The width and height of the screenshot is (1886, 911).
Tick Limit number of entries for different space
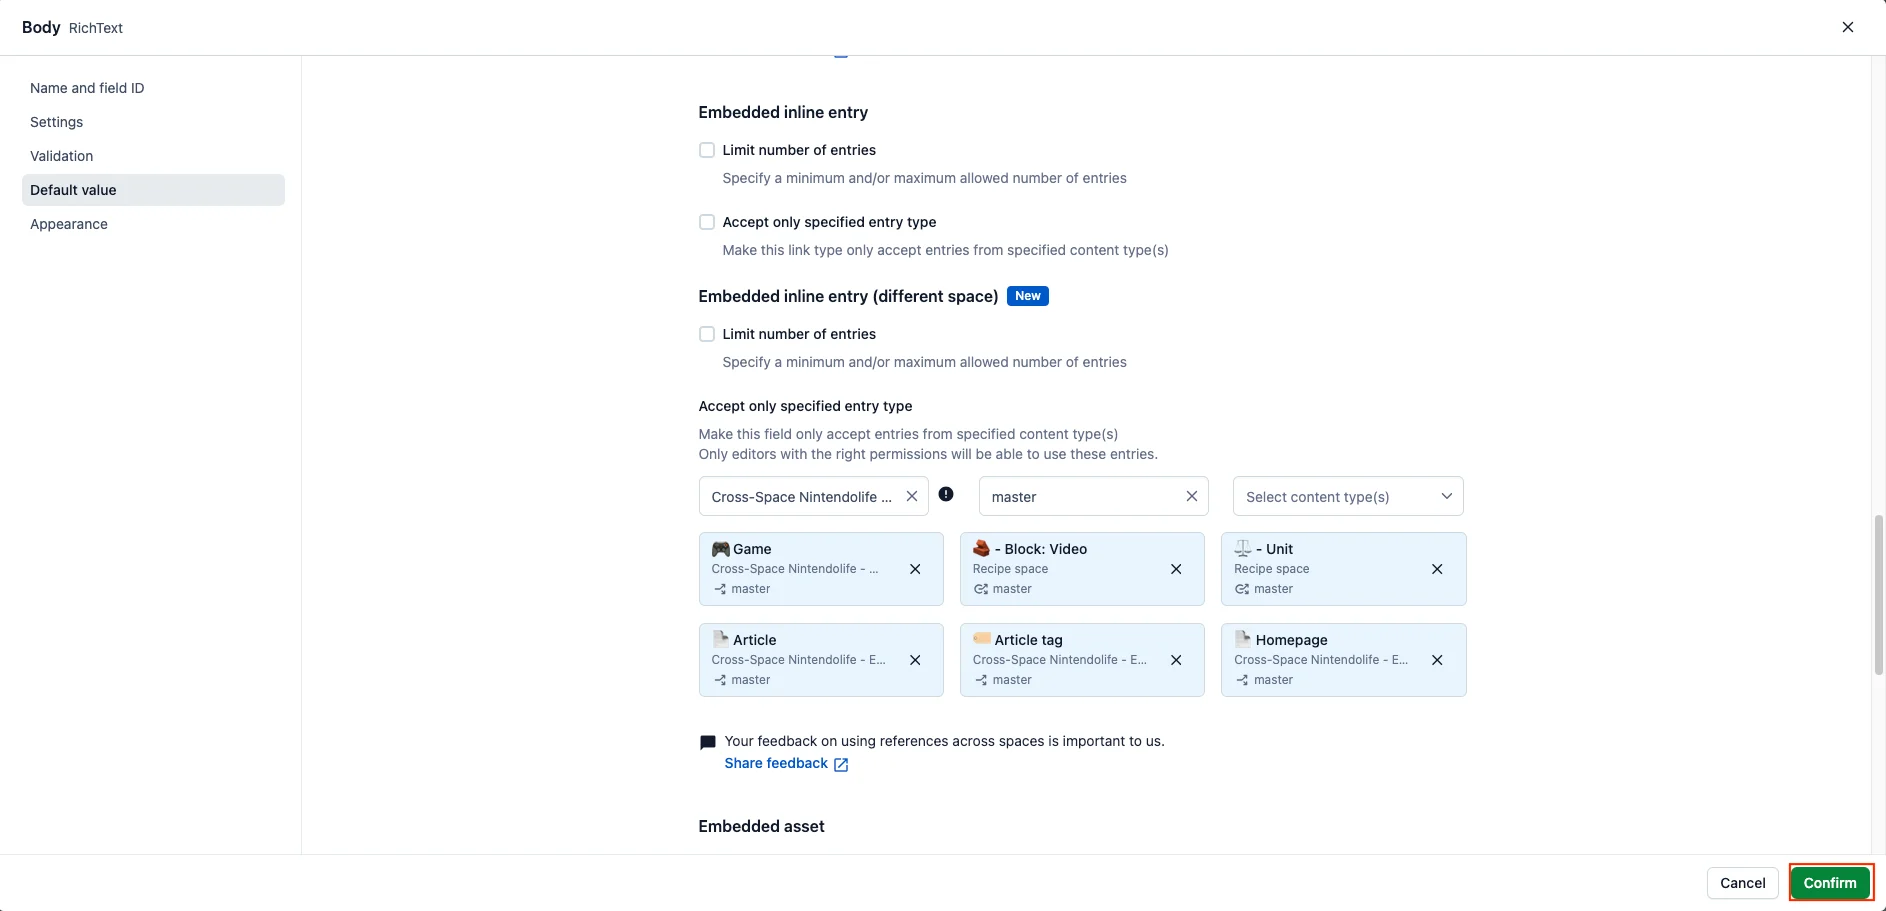(707, 334)
